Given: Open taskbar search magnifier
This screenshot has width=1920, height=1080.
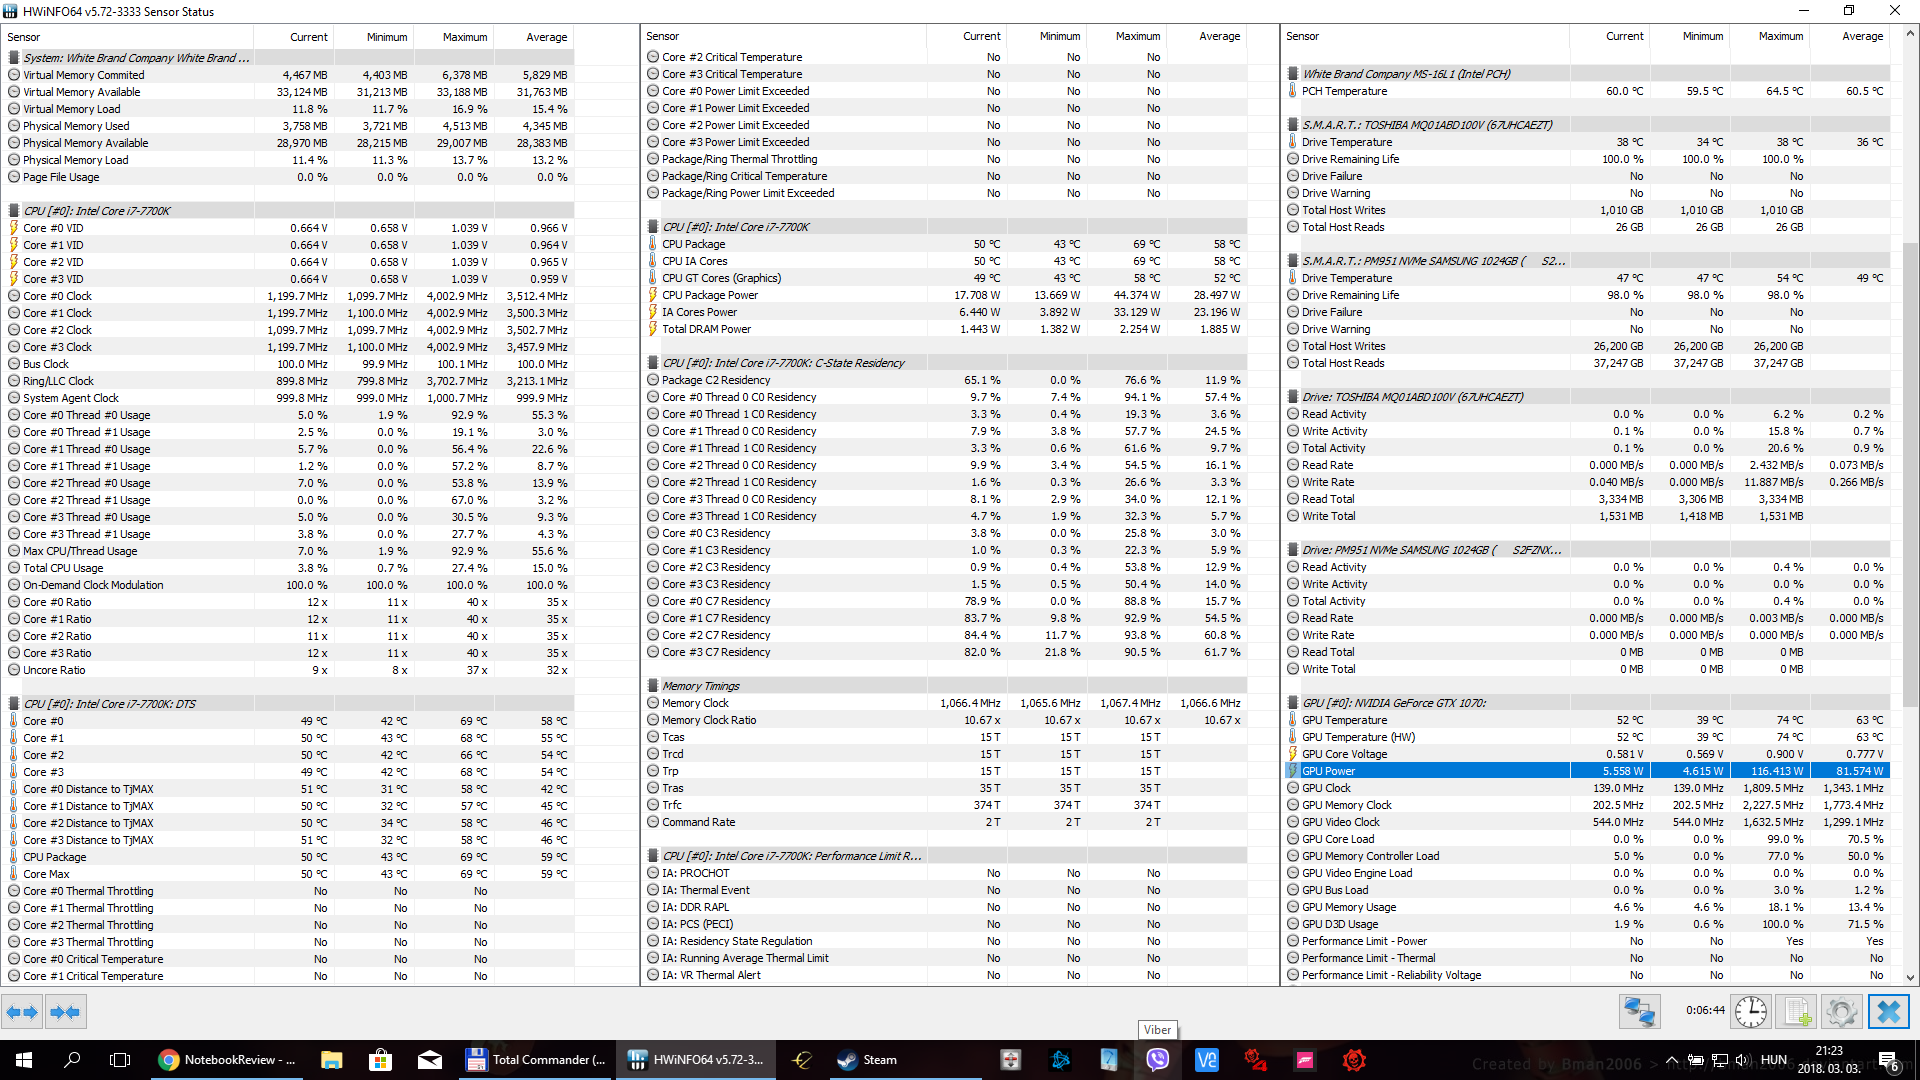Looking at the screenshot, I should 72,1060.
